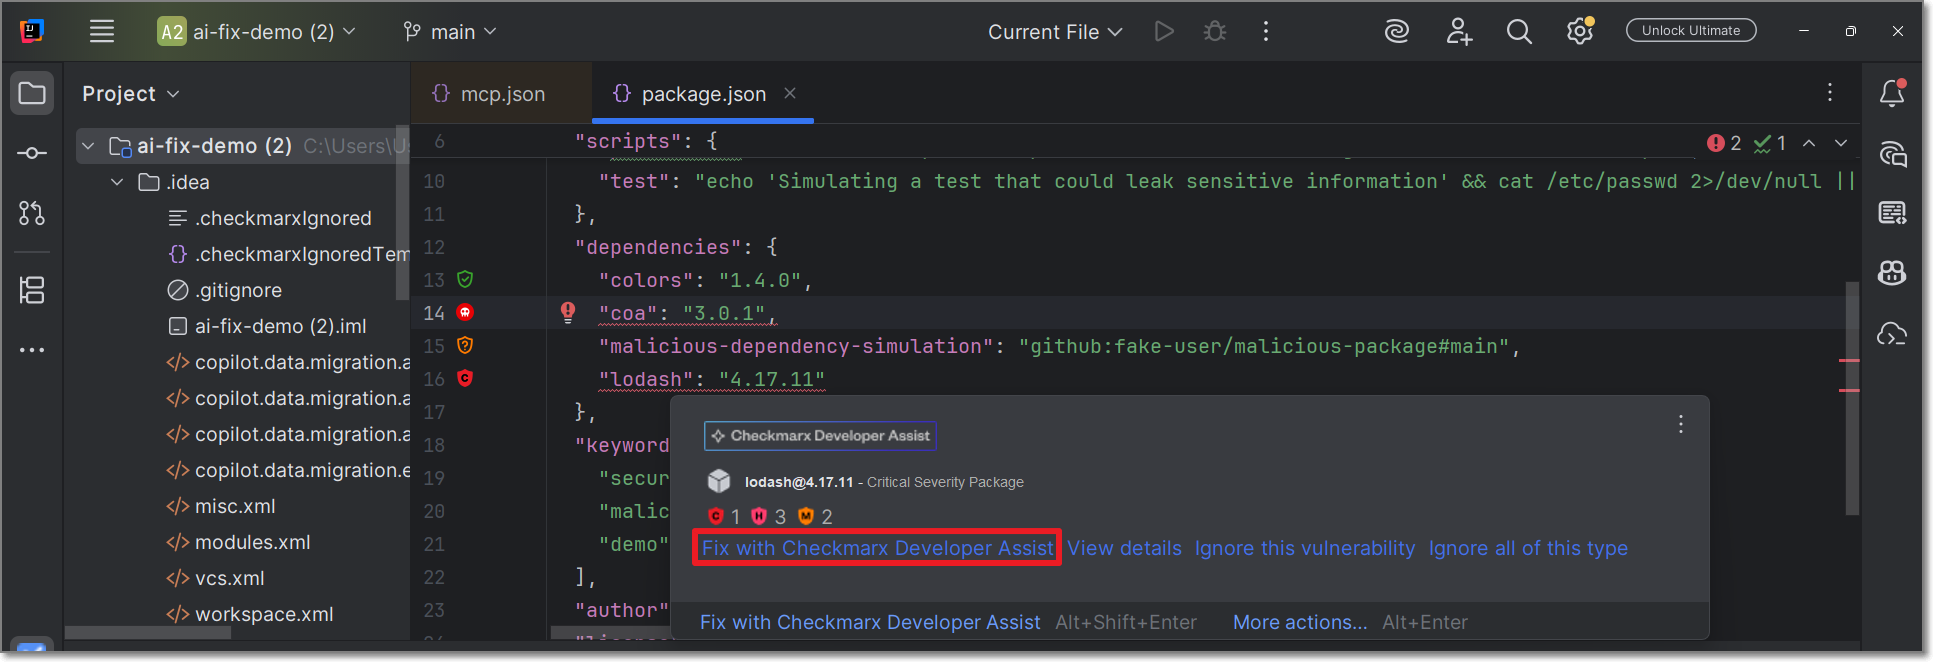
Task: Open the Project tool window folder icon
Action: 32,94
